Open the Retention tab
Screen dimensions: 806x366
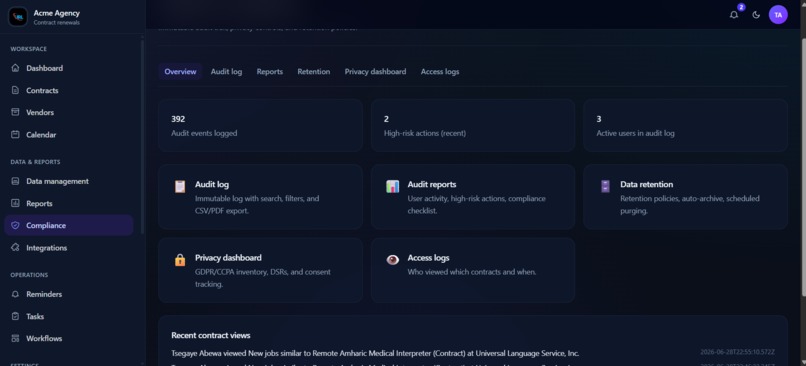coord(314,71)
